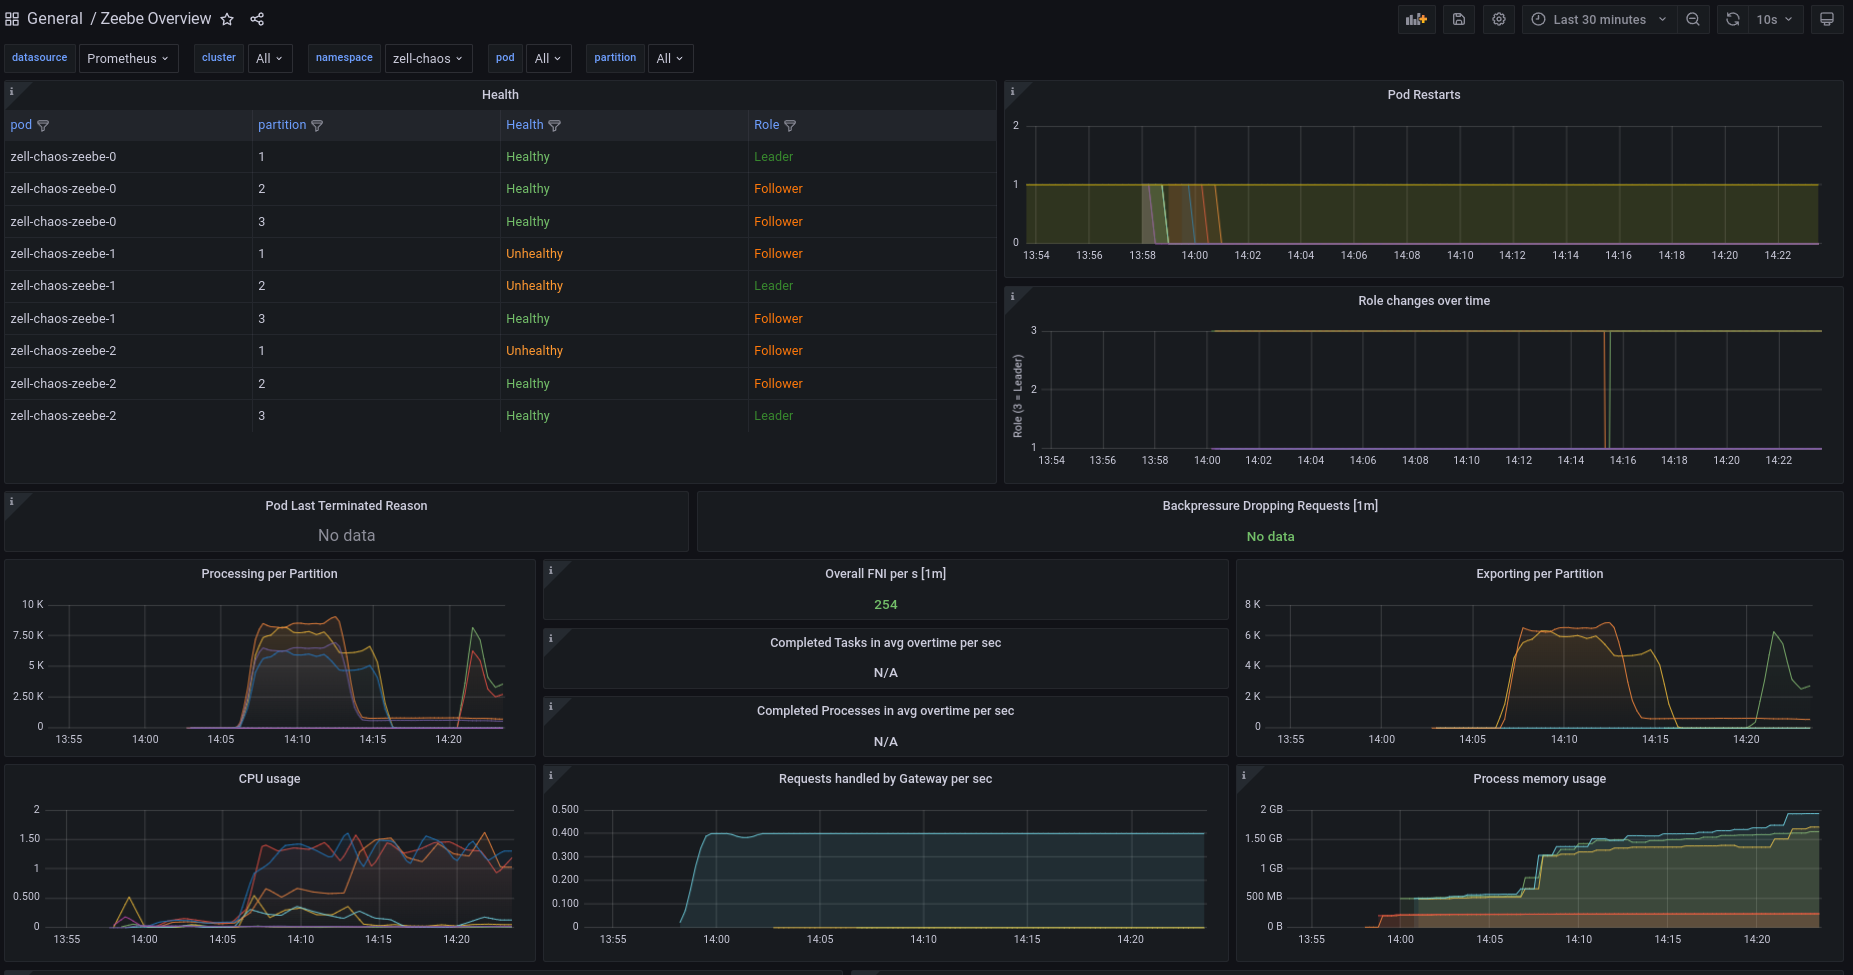Image resolution: width=1853 pixels, height=975 pixels.
Task: Select the 254 Overall FNI value
Action: click(x=885, y=605)
